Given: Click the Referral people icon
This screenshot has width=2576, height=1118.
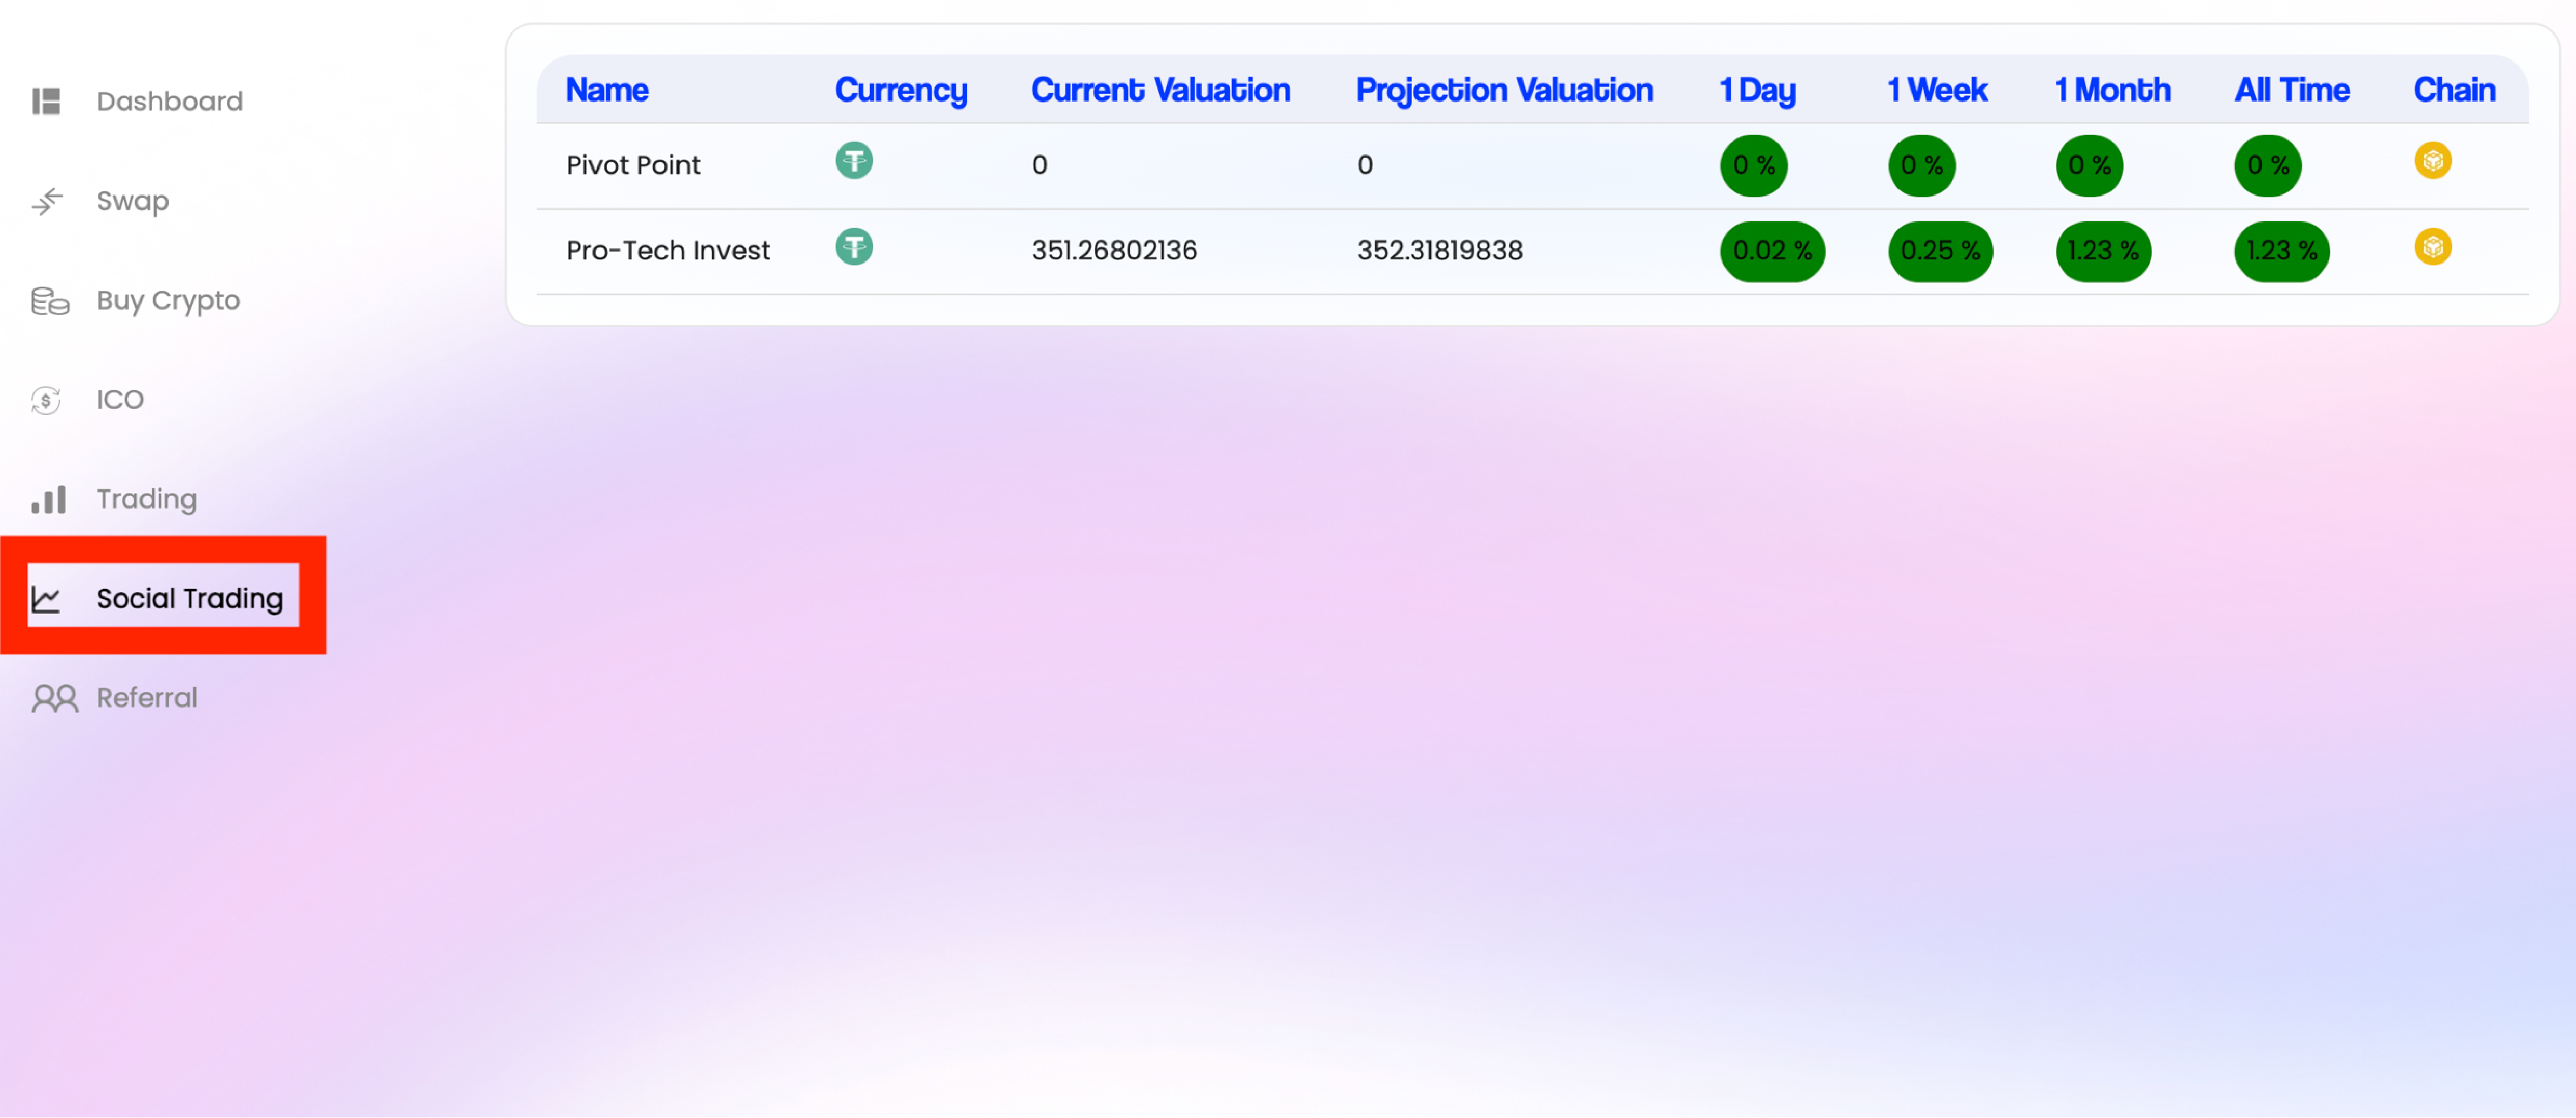Looking at the screenshot, I should [x=54, y=698].
